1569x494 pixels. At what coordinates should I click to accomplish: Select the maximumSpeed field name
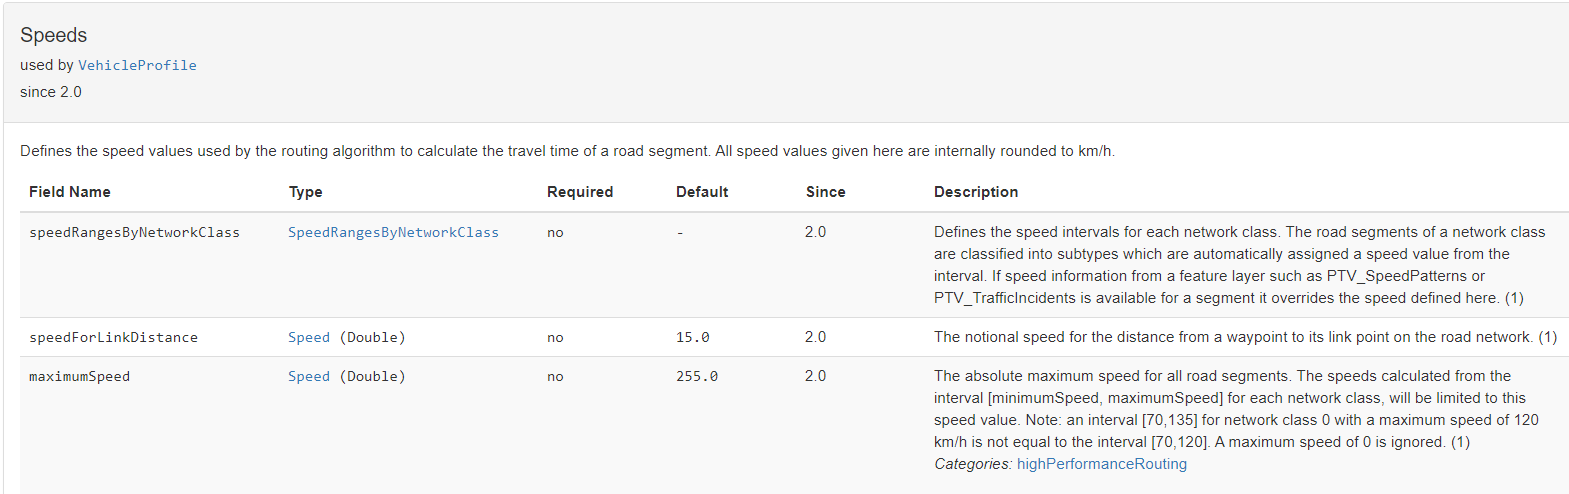(79, 376)
